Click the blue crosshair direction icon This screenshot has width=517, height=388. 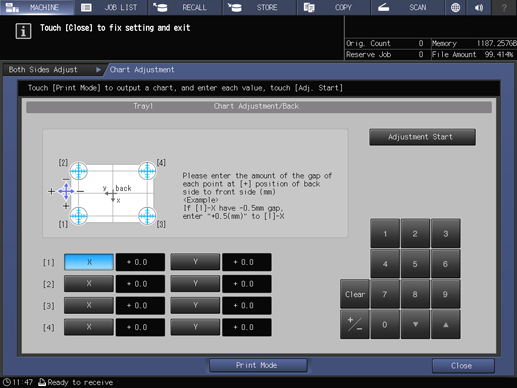coord(66,191)
